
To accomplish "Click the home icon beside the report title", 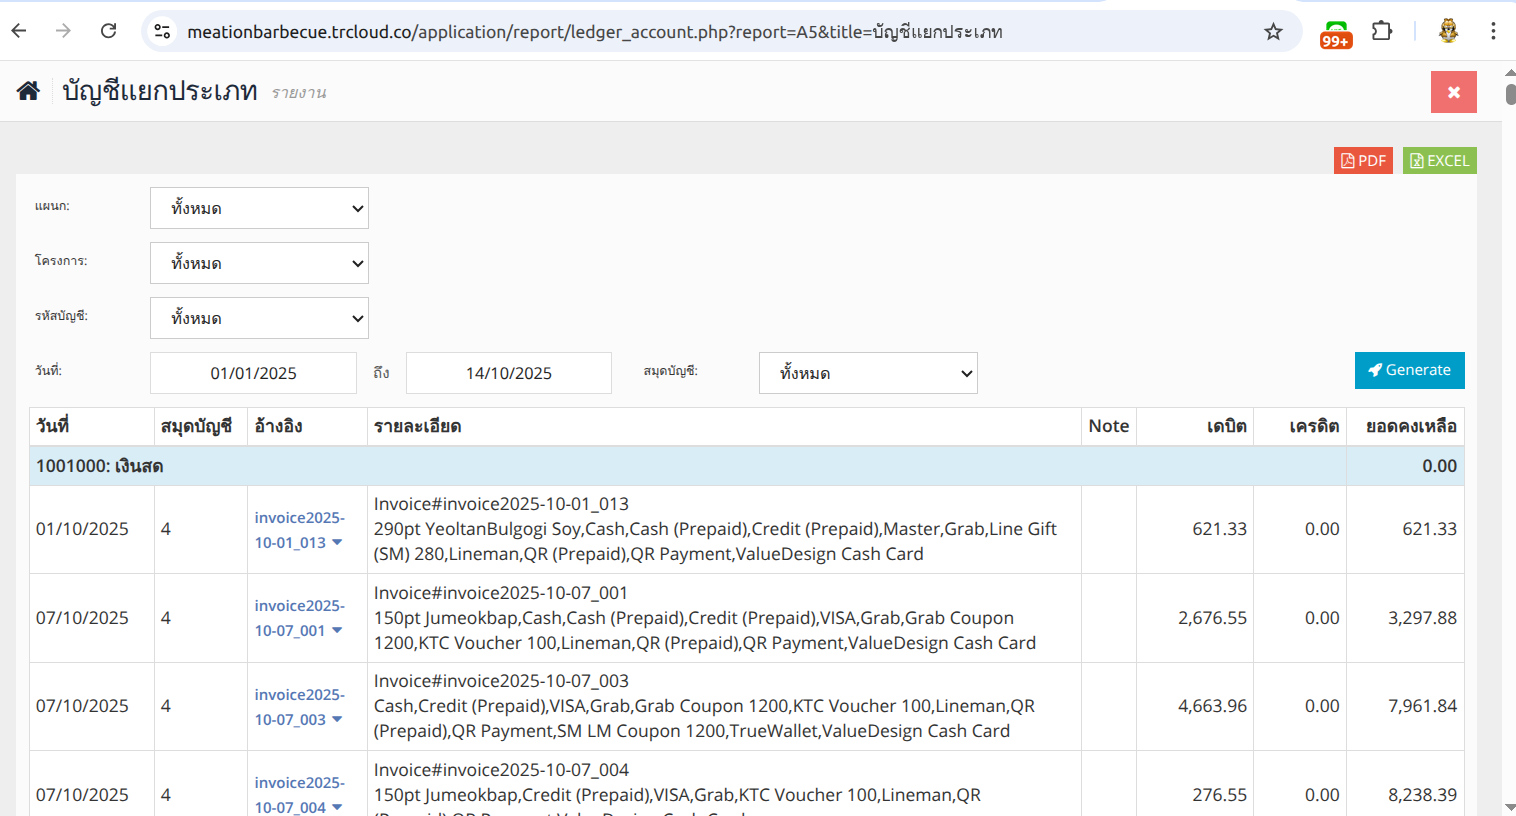I will coord(28,91).
